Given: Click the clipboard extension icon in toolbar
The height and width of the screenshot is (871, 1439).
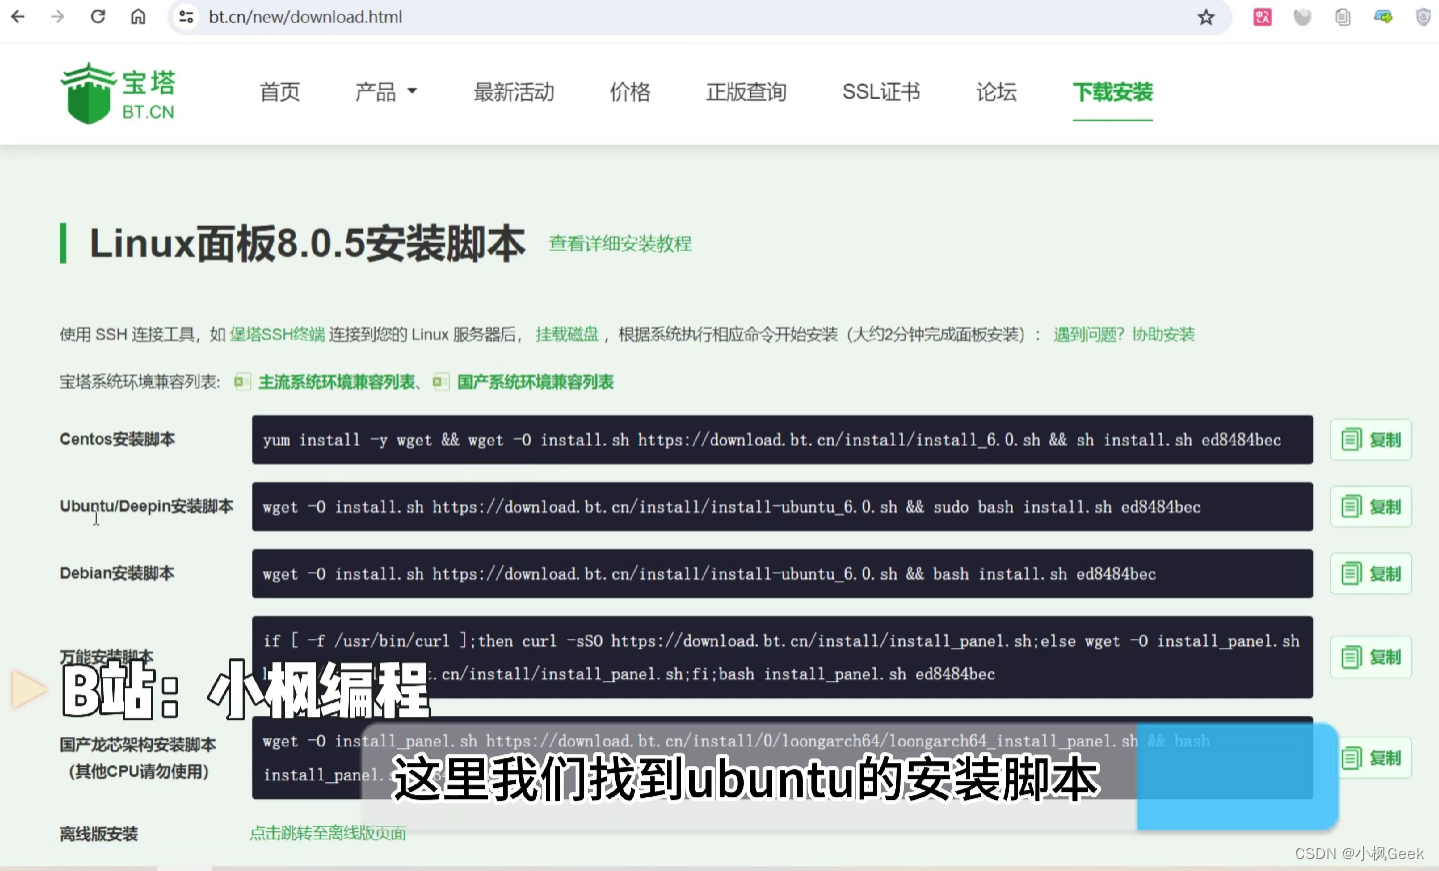Looking at the screenshot, I should pos(1342,17).
